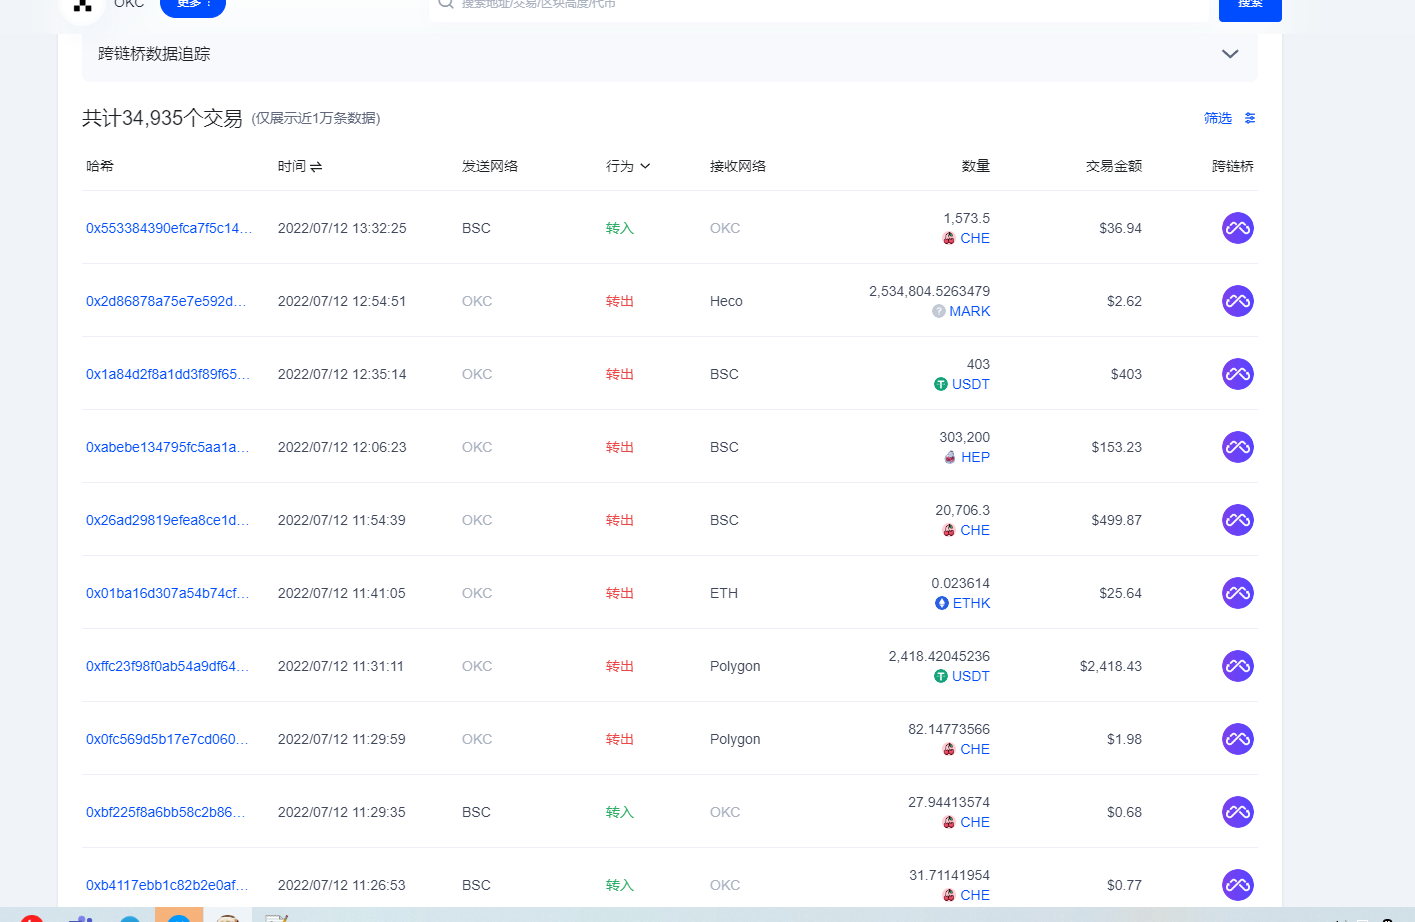
Task: Open transaction hash 0x0fc569d5b17e7cd060…
Action: 167,739
